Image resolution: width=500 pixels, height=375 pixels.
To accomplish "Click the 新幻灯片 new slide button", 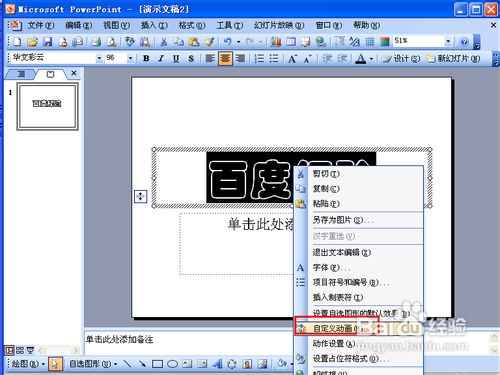I will [453, 59].
